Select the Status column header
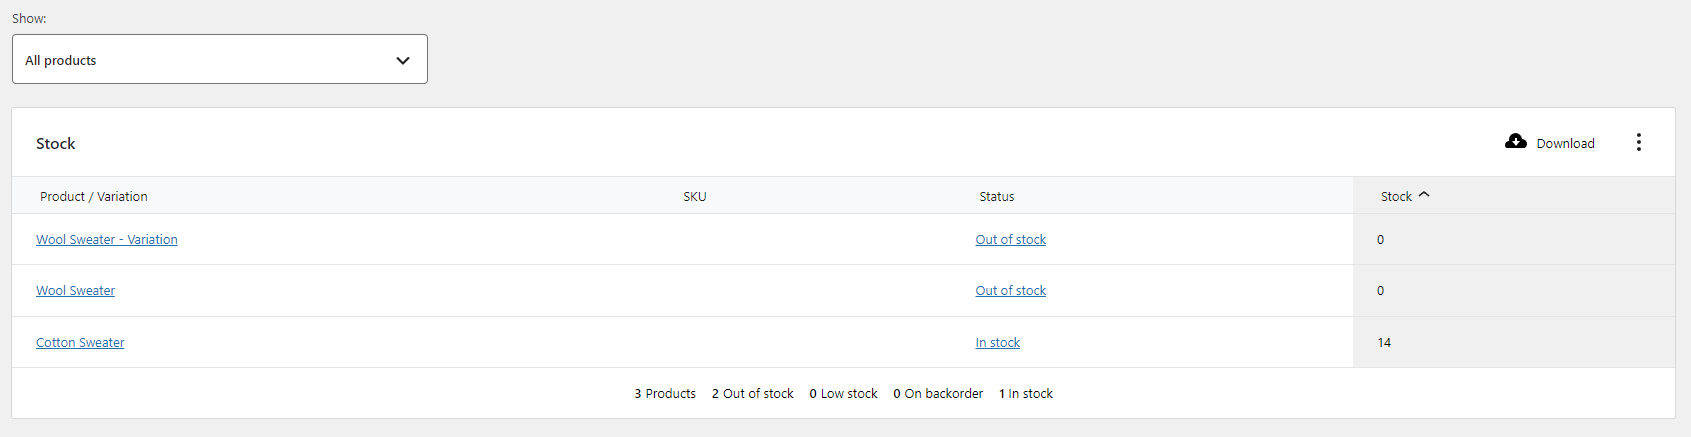This screenshot has height=437, width=1691. (997, 197)
